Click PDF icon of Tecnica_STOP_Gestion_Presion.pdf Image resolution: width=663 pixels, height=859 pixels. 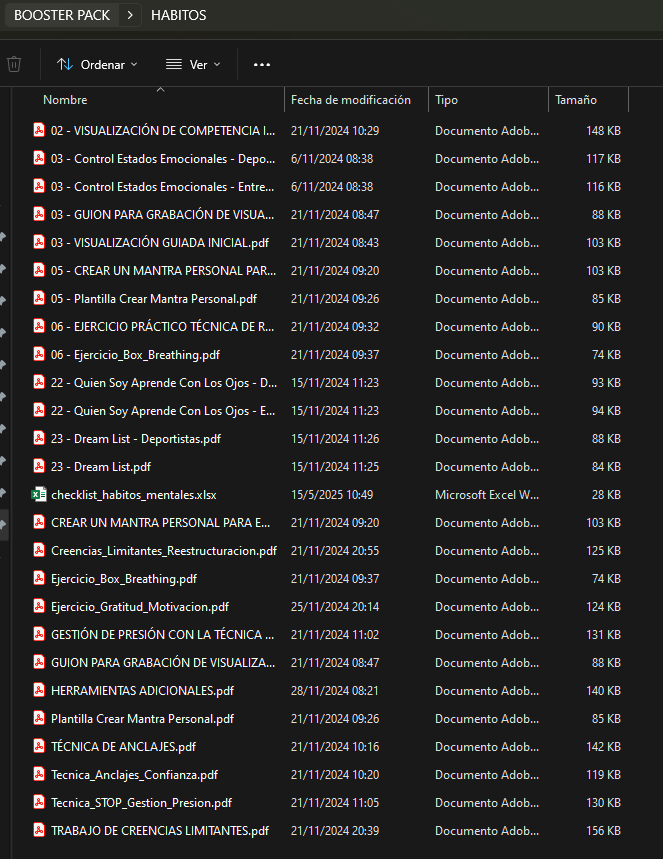[39, 803]
